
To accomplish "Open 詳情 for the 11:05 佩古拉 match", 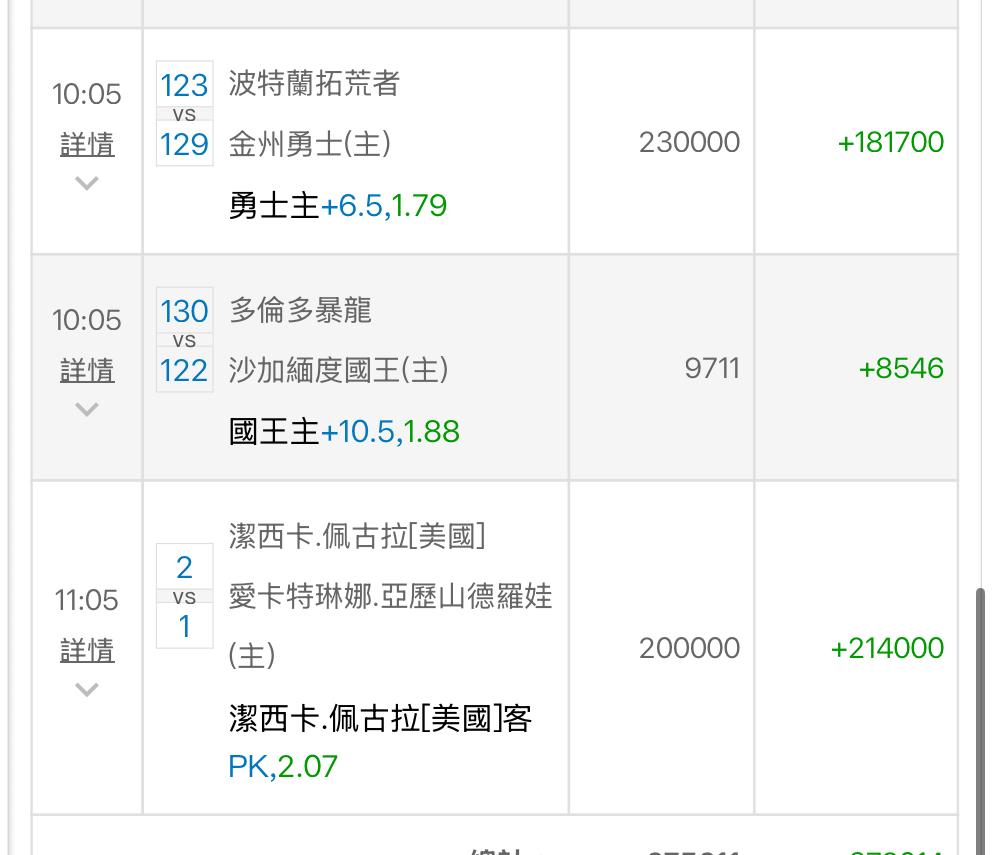I will pyautogui.click(x=87, y=651).
